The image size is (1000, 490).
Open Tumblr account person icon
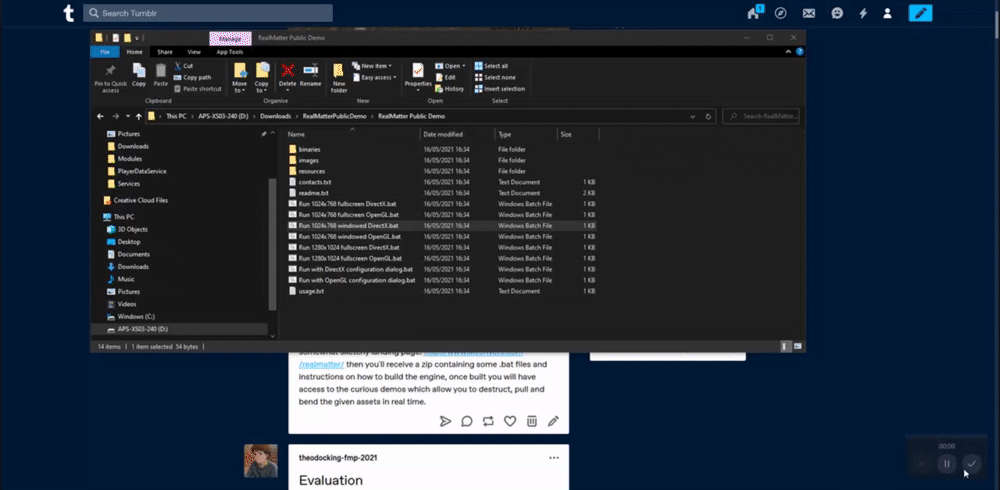click(887, 13)
